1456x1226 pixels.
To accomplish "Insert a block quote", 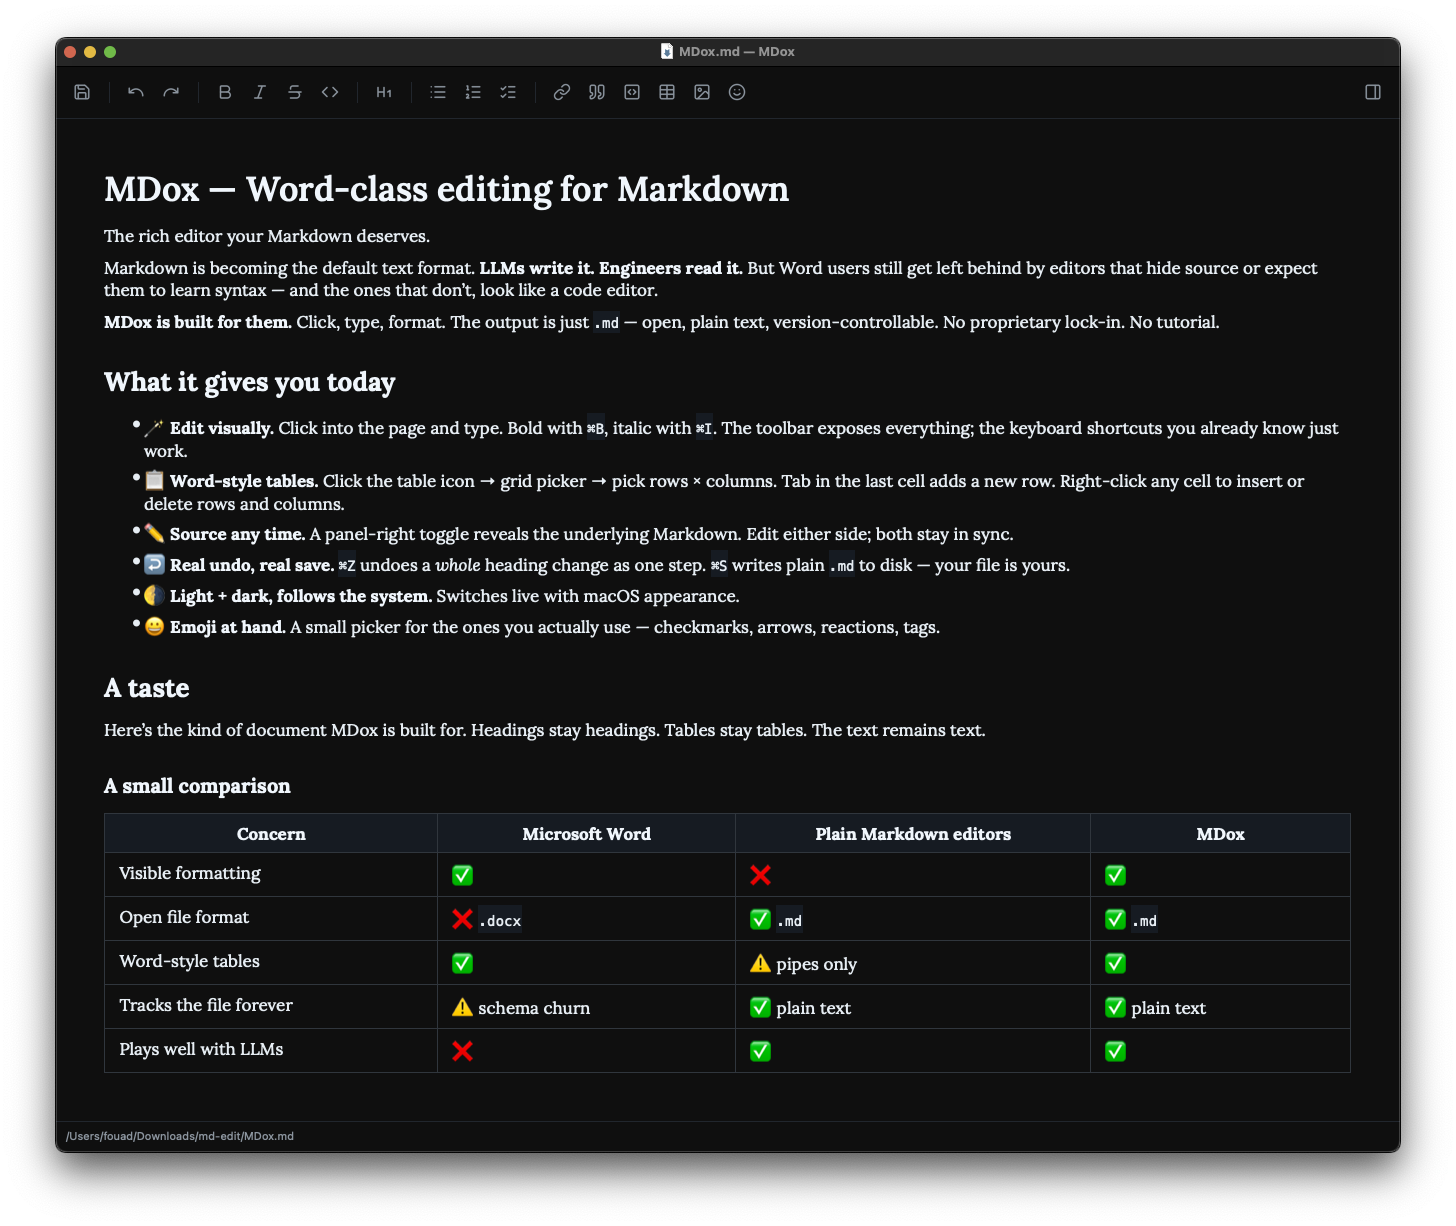I will pos(597,92).
